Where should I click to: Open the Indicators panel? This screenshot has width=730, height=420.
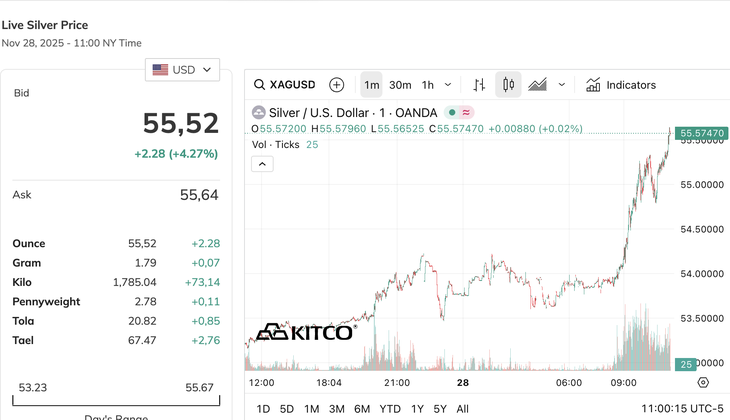coord(621,85)
